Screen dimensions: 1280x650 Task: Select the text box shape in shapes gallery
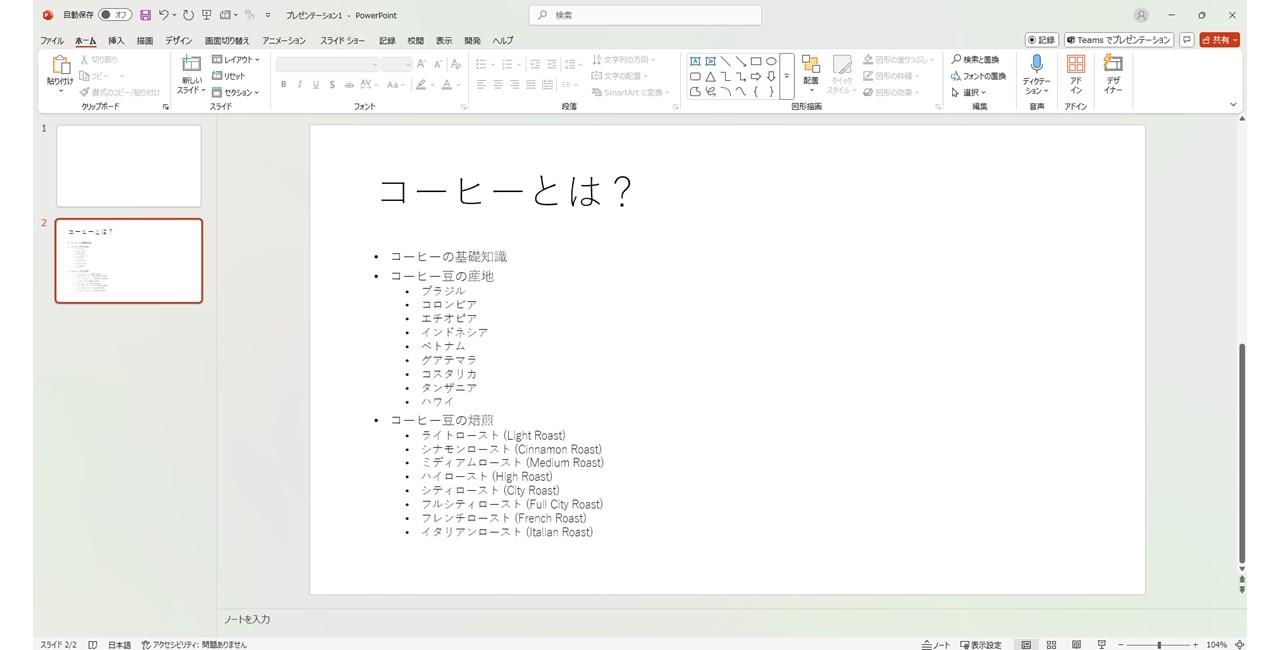pyautogui.click(x=695, y=61)
